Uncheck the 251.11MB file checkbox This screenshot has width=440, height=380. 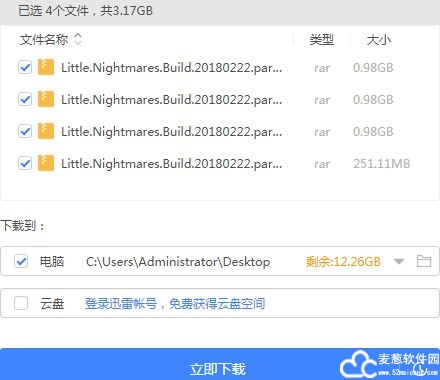(25, 163)
